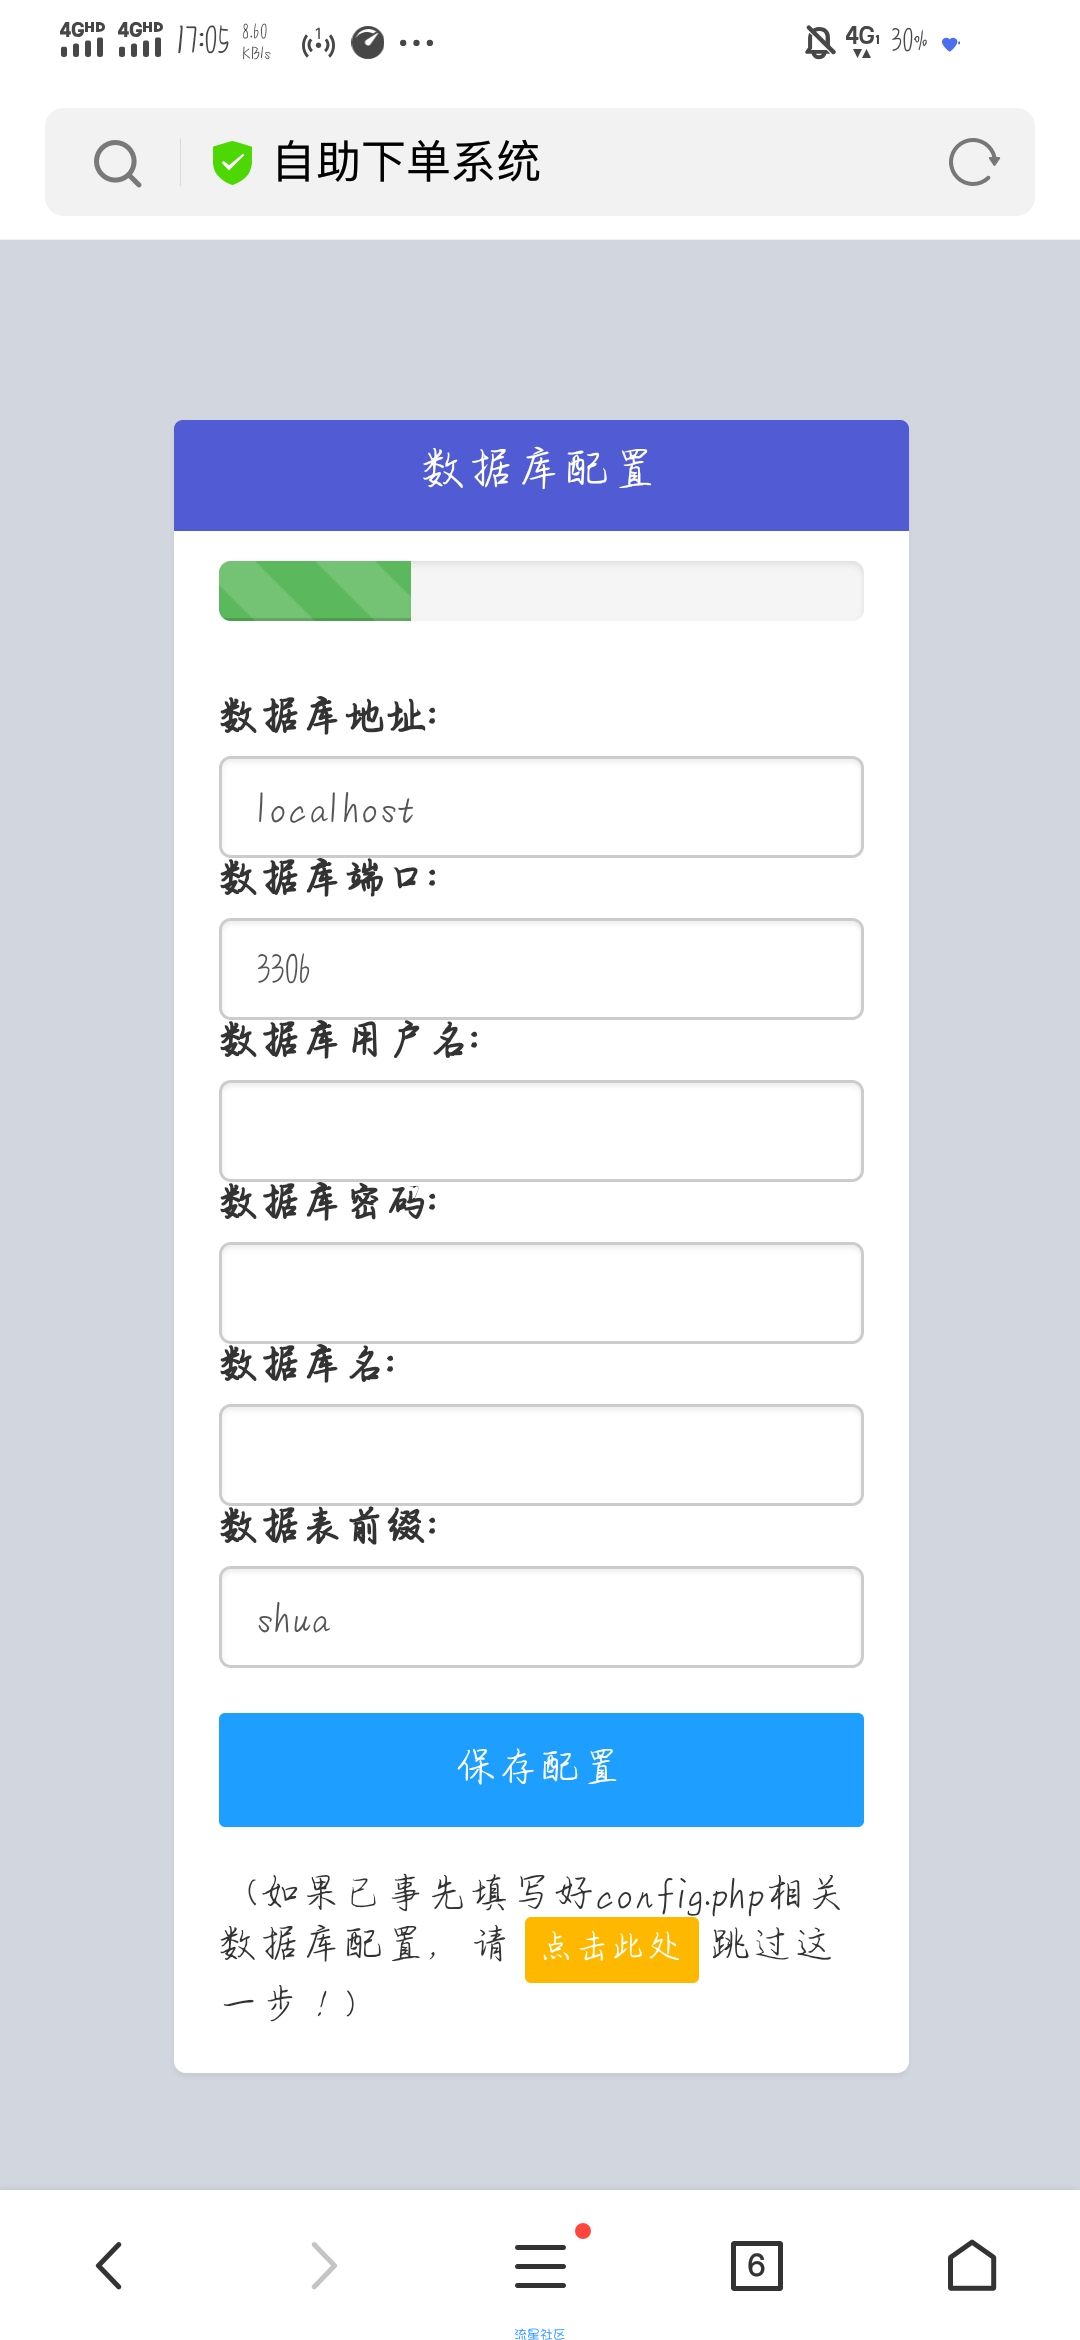This screenshot has height=2340, width=1080.
Task: Focus the 数据表前缀 shua field
Action: point(541,1617)
